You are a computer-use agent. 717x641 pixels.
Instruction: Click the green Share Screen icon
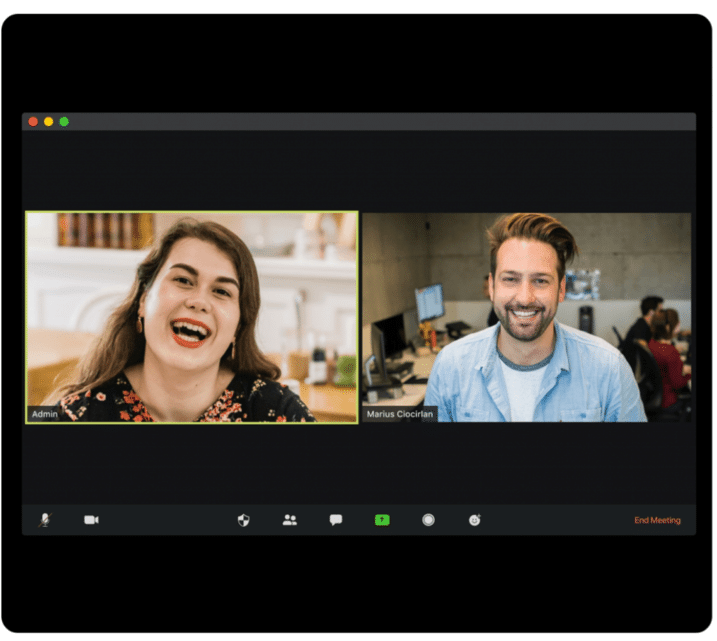[382, 520]
